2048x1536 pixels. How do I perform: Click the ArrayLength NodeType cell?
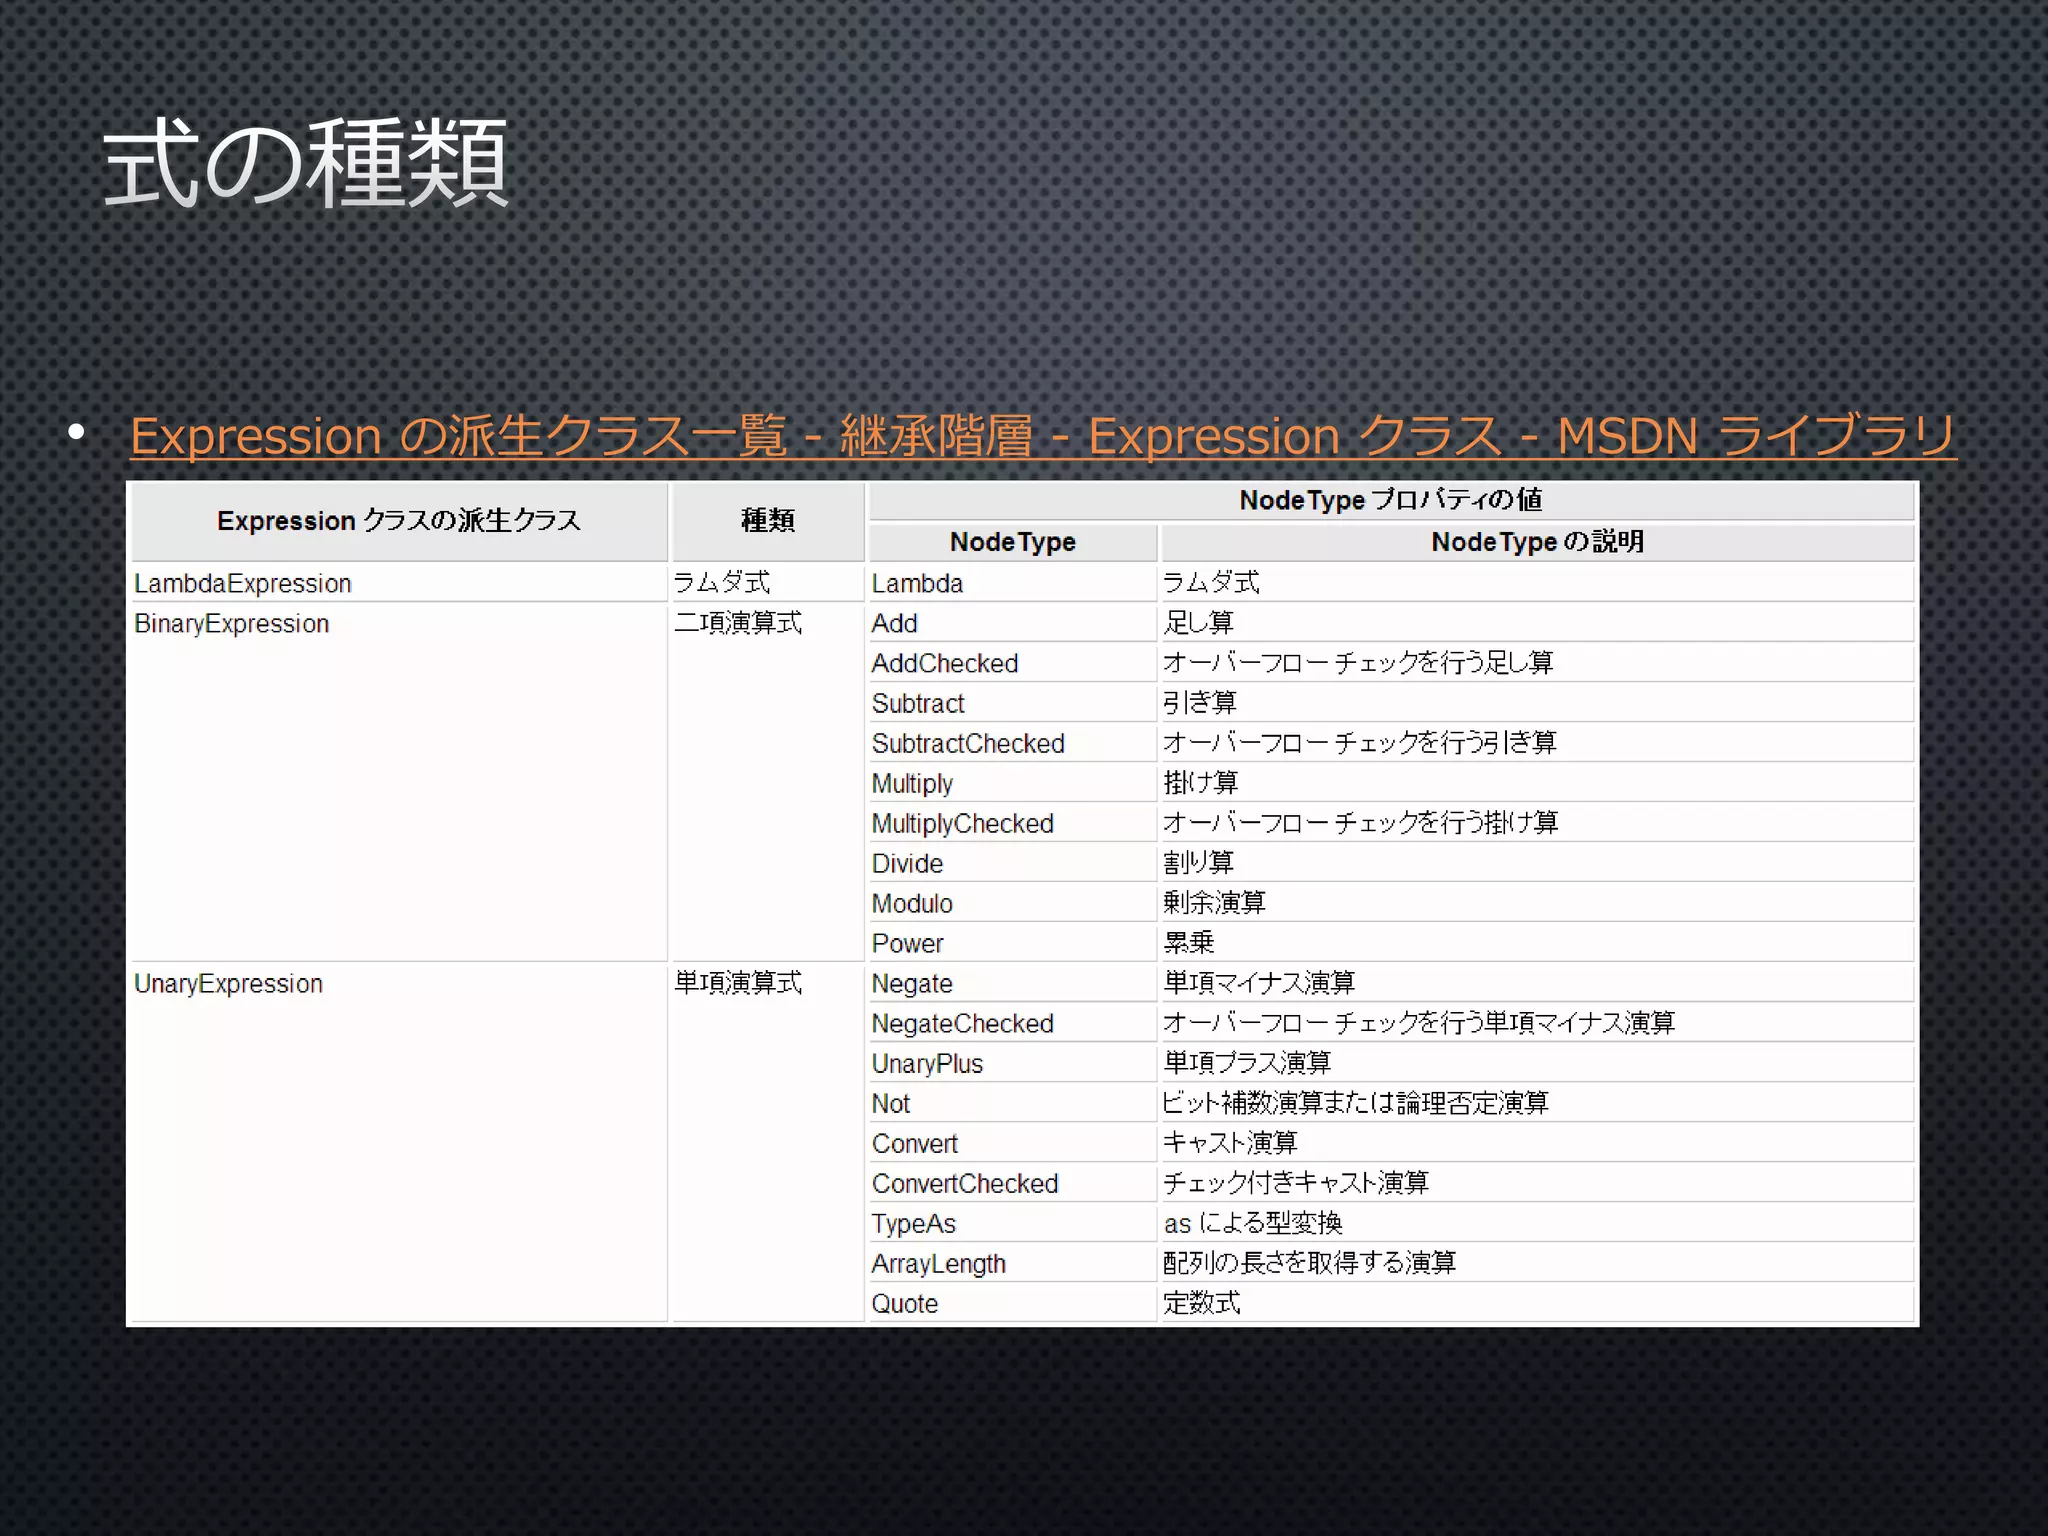coord(1013,1263)
